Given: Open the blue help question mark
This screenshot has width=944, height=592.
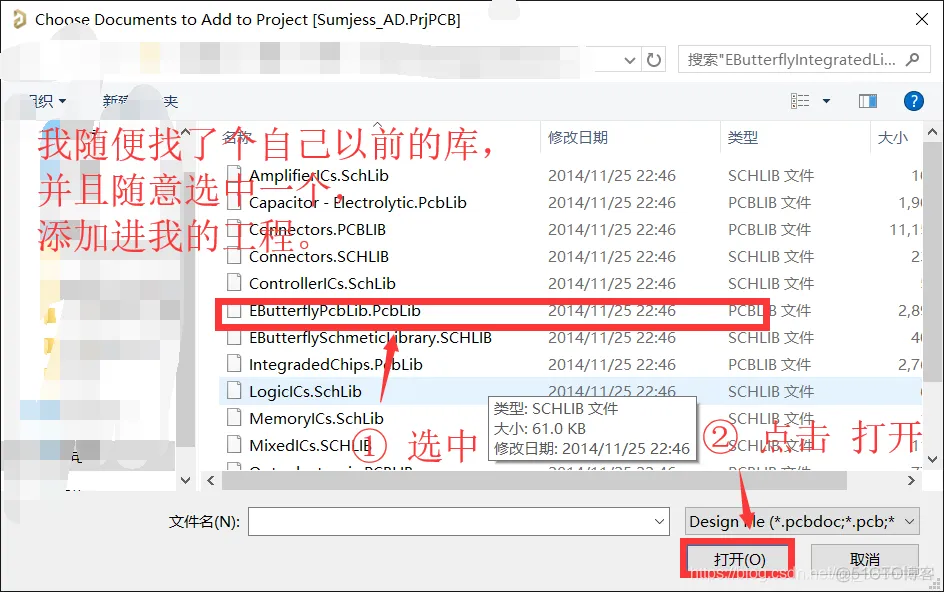Looking at the screenshot, I should tap(913, 101).
